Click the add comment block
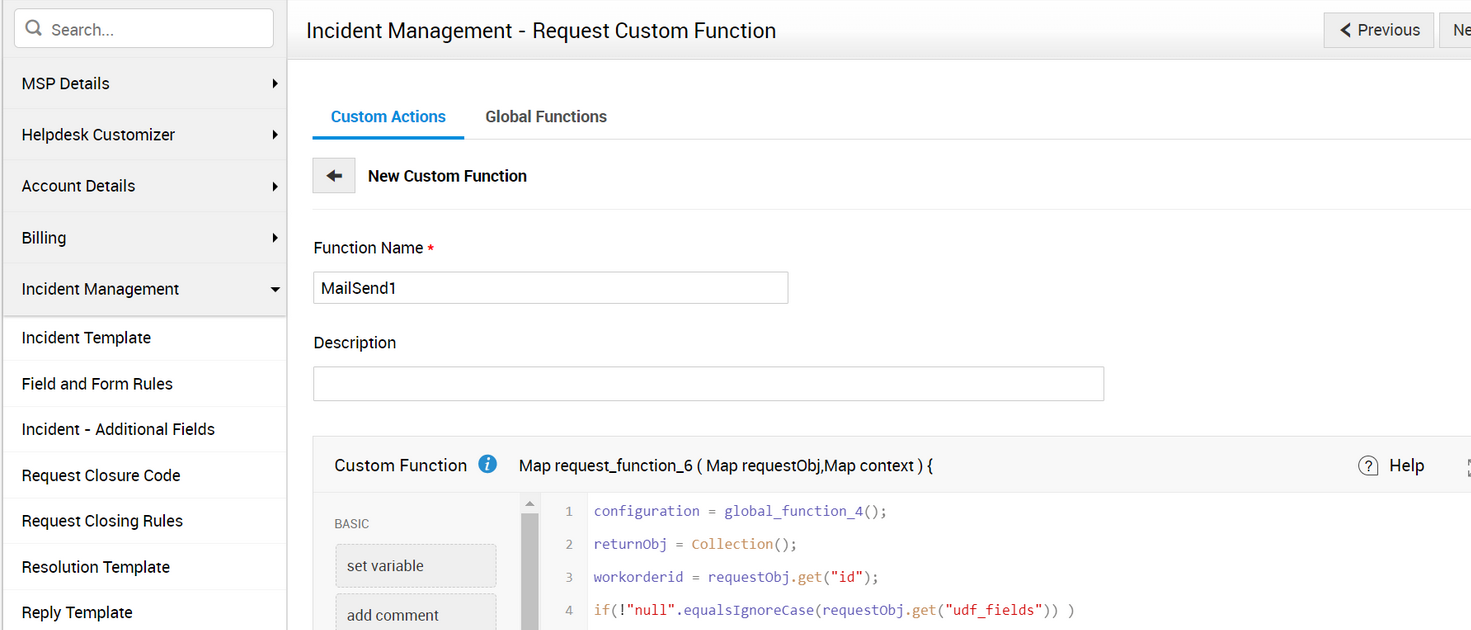Viewport: 1471px width, 630px height. pyautogui.click(x=415, y=614)
